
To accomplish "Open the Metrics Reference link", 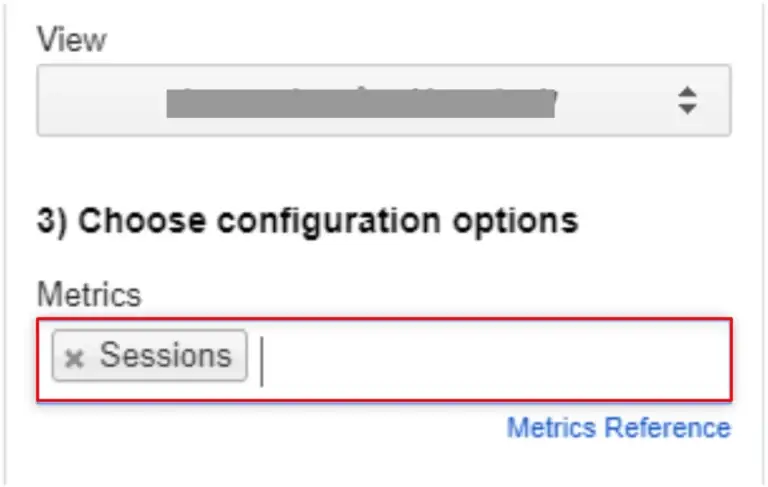I will tap(618, 428).
